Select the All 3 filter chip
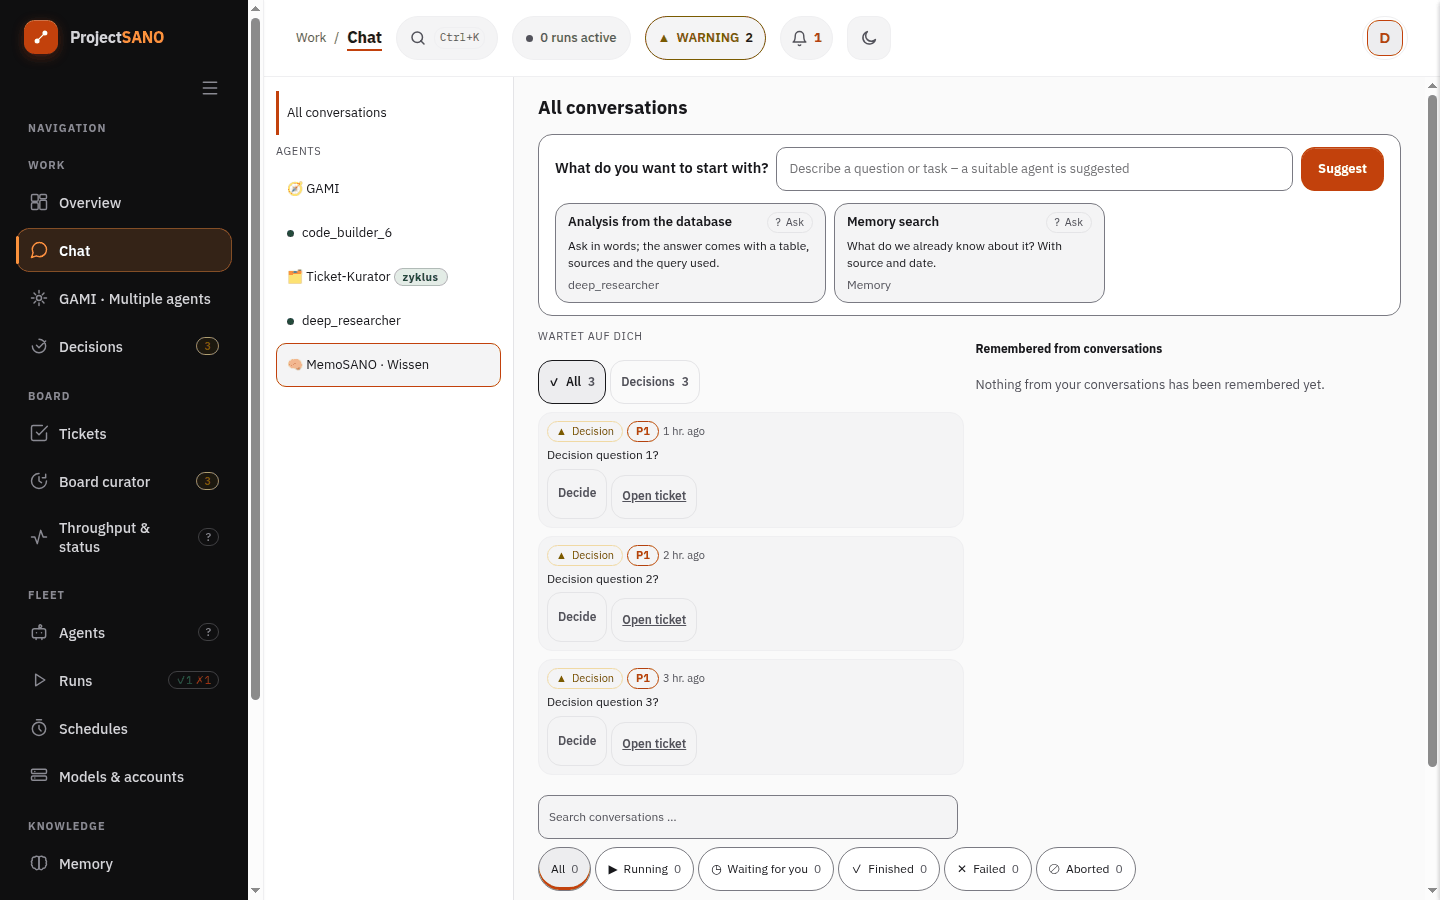This screenshot has width=1440, height=900. pyautogui.click(x=572, y=382)
